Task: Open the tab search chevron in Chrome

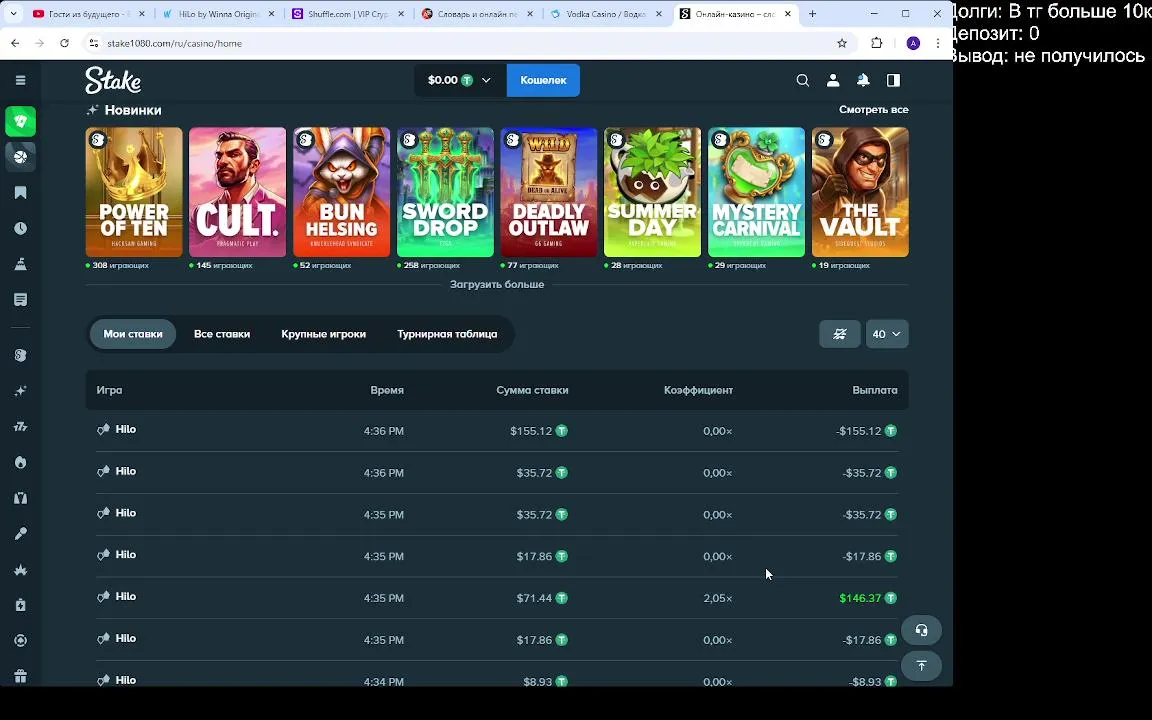Action: point(13,14)
